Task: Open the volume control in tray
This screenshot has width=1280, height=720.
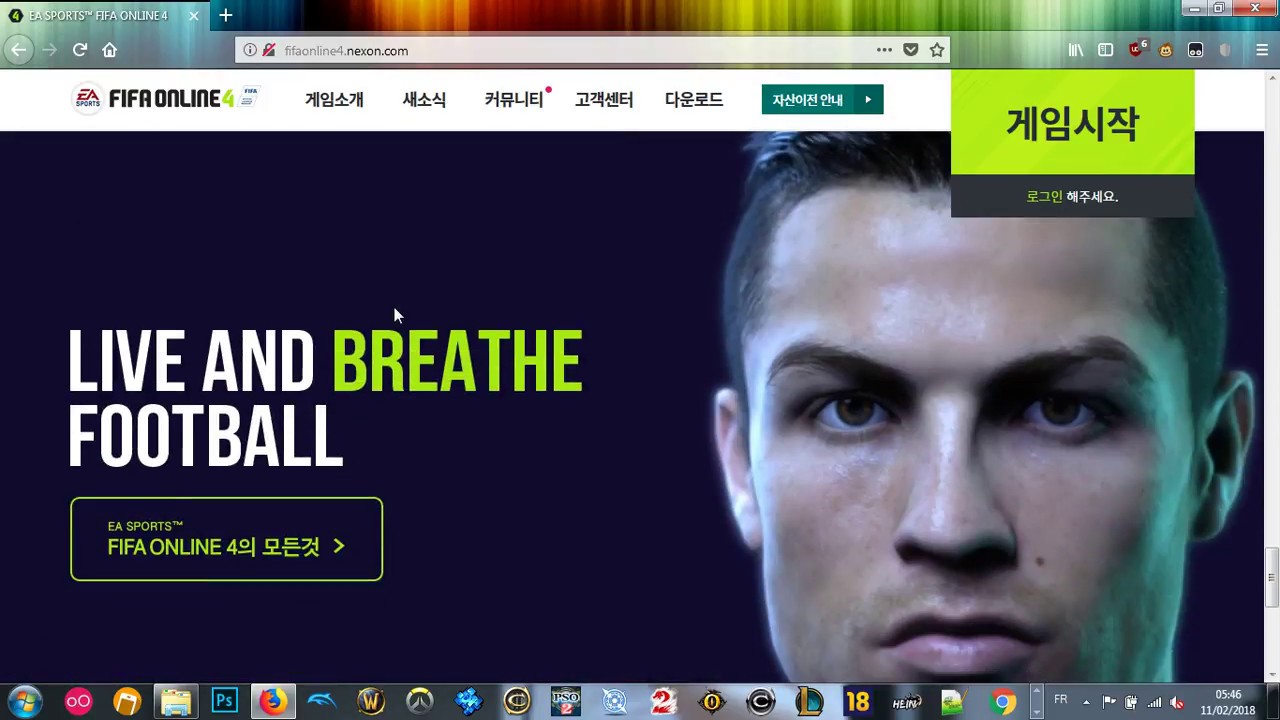Action: [1177, 702]
